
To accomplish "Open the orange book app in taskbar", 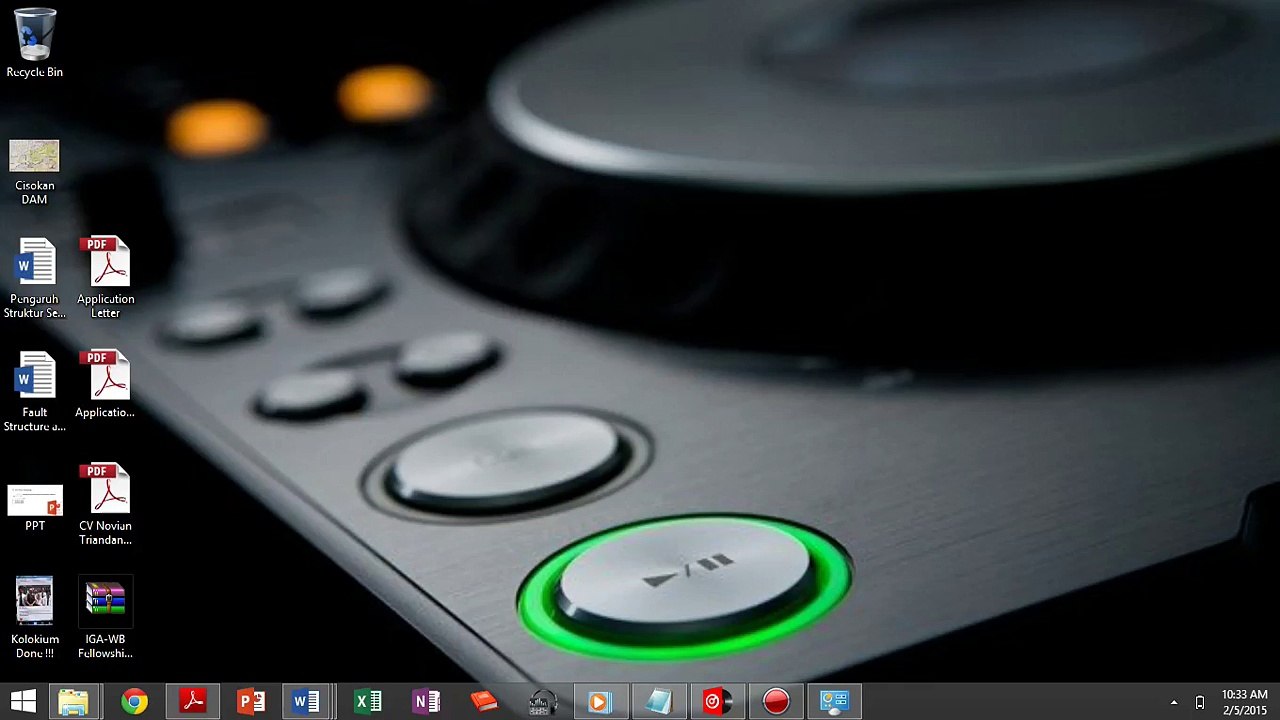I will point(484,701).
